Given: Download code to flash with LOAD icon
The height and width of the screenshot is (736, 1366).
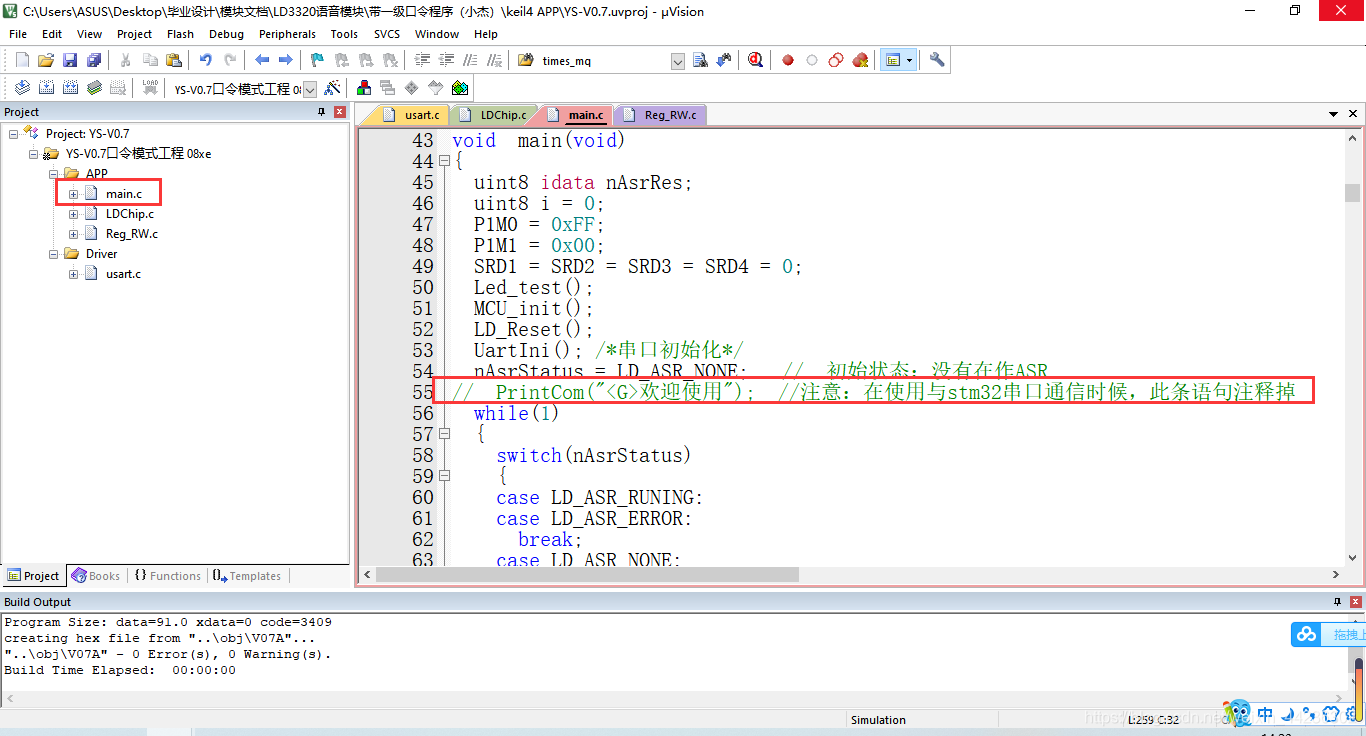Looking at the screenshot, I should click(x=150, y=88).
